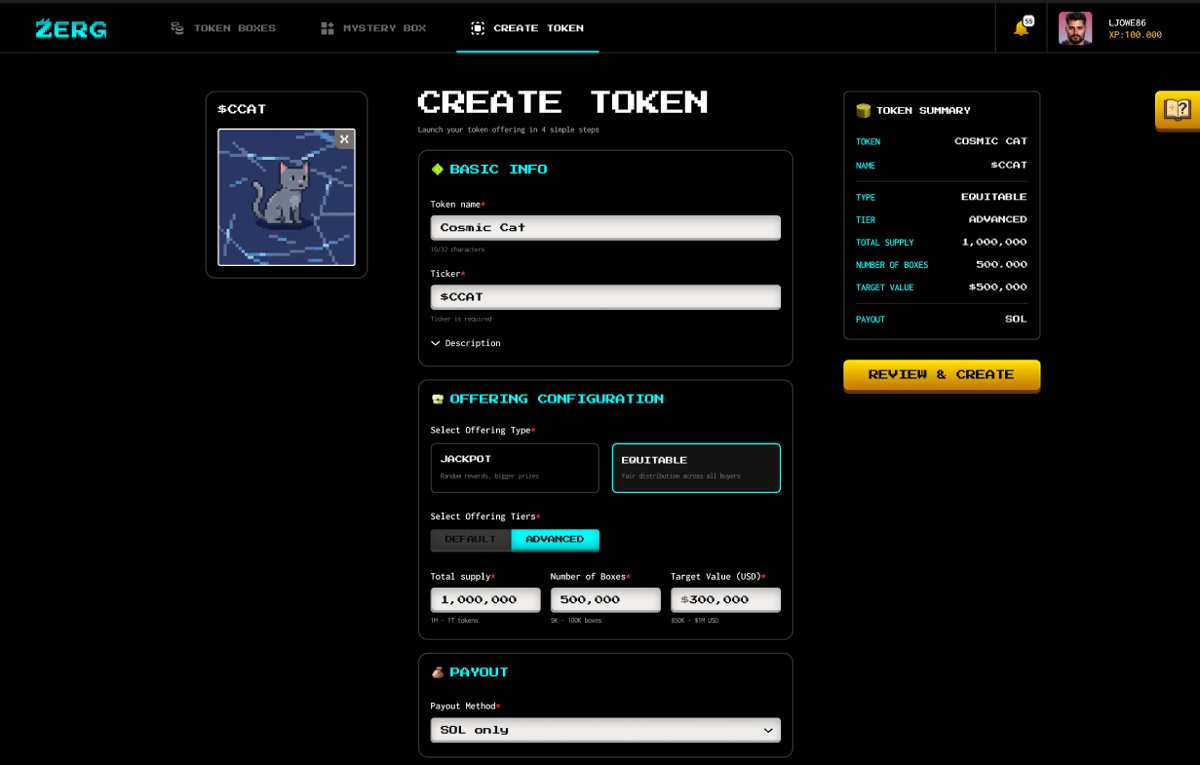Click the summary payout value SOL
This screenshot has height=765, width=1200.
click(1015, 319)
